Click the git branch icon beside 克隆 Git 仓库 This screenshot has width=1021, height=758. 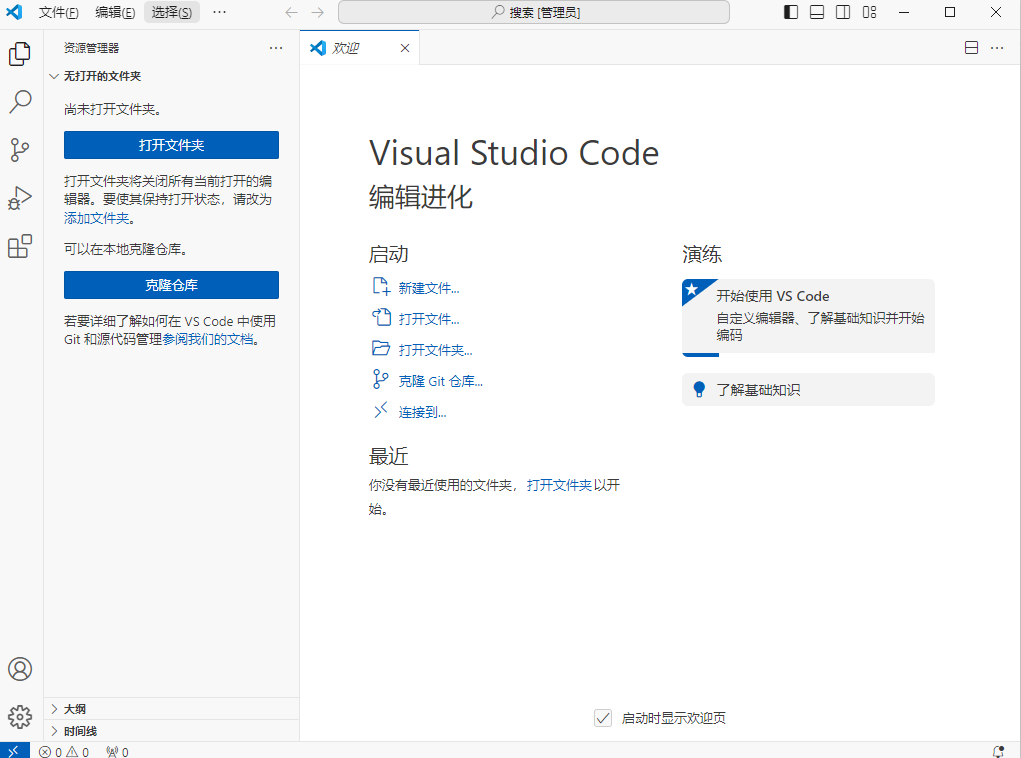point(380,380)
